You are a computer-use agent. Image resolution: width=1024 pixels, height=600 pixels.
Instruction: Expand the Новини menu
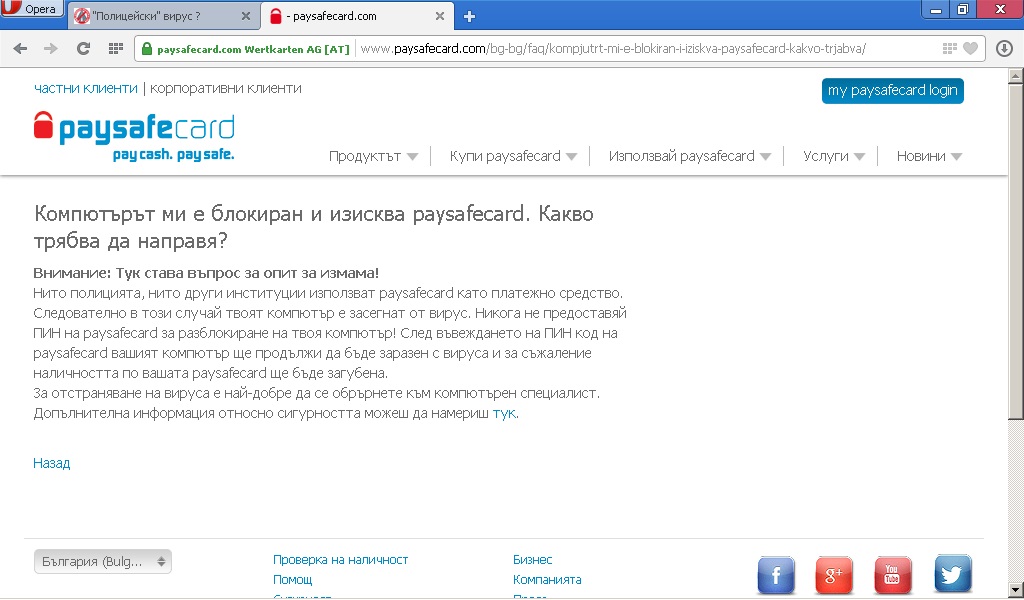pos(929,156)
